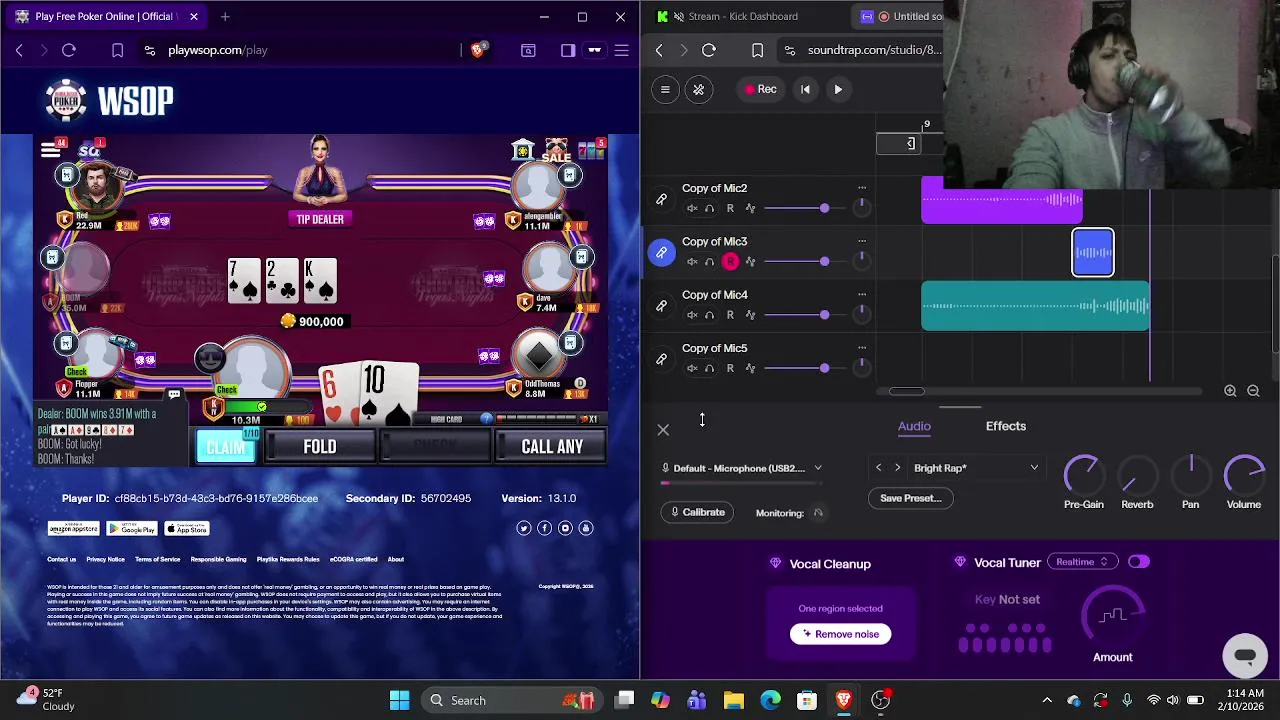
Task: Click the Reverb knob
Action: pos(1137,474)
